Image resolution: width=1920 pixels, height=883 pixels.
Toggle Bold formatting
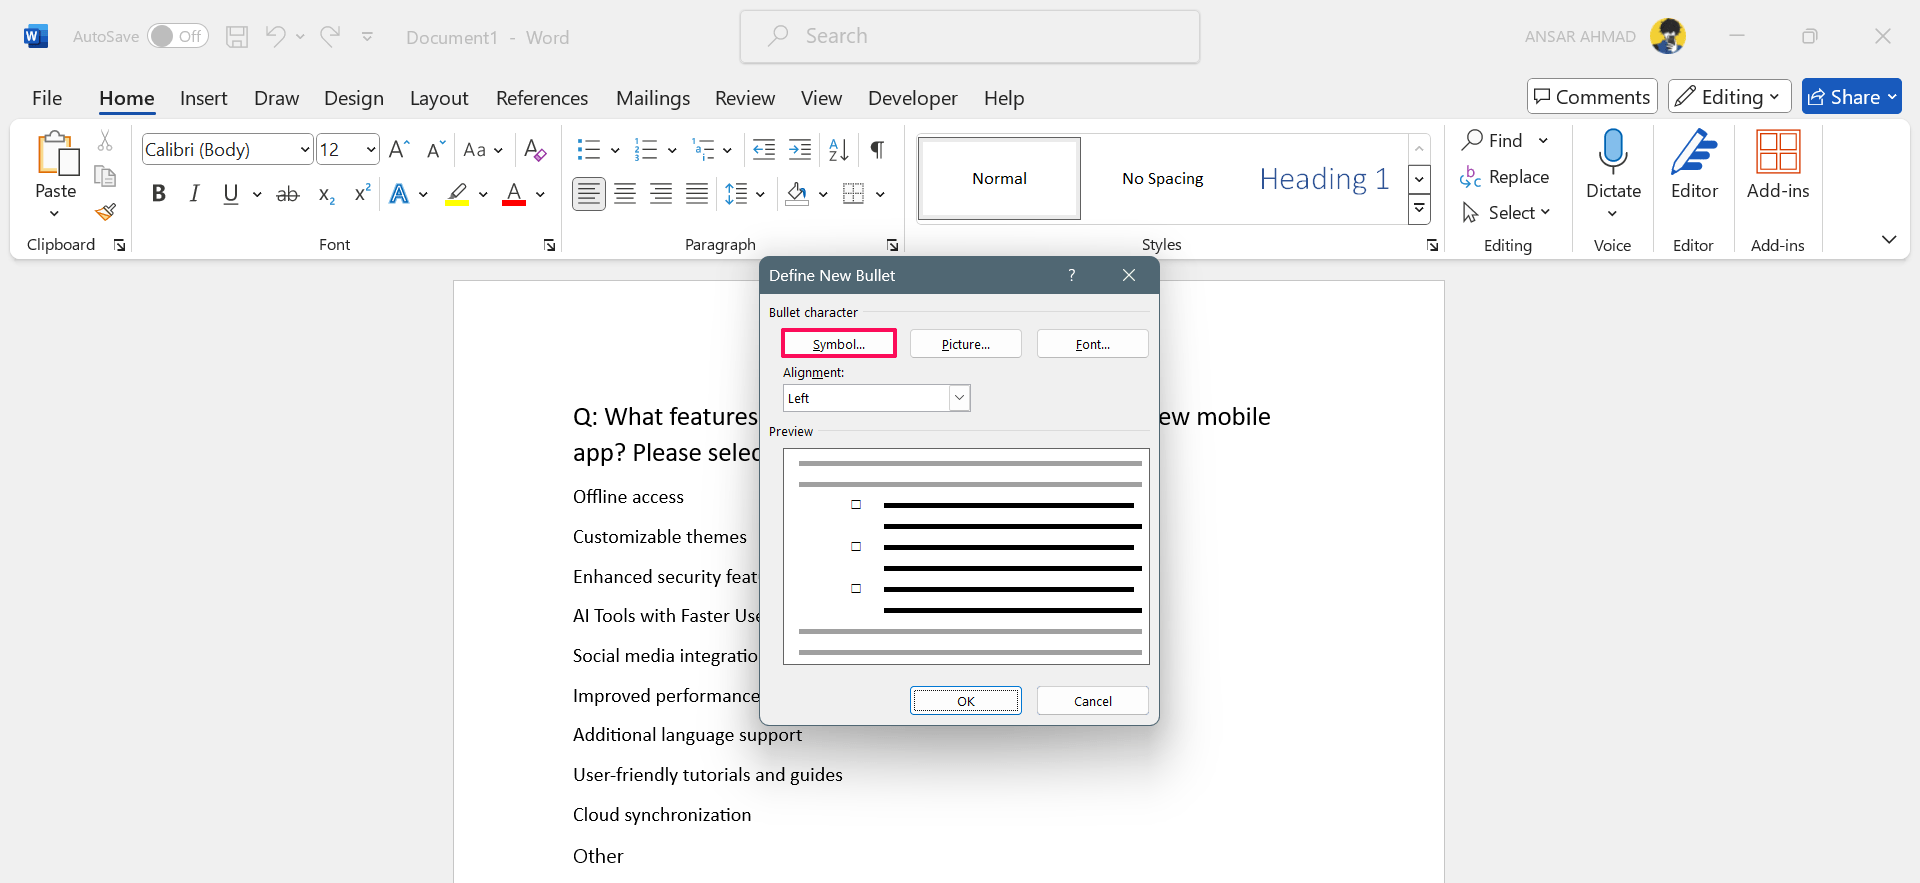coord(158,193)
